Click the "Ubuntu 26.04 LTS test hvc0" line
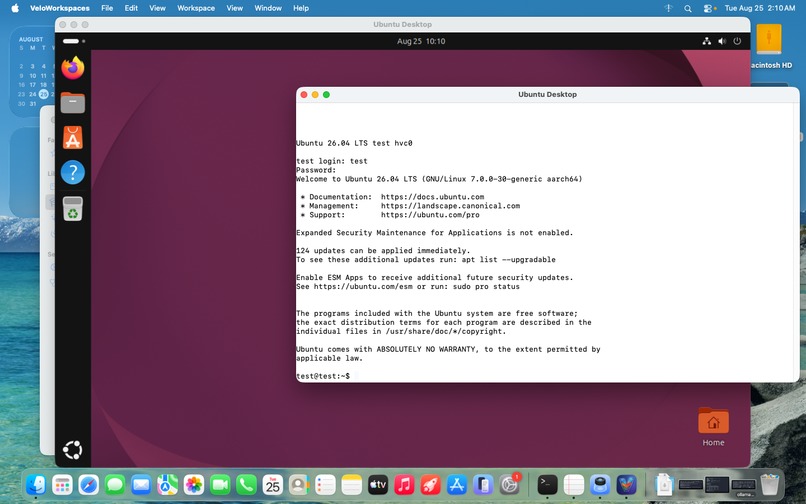The width and height of the screenshot is (806, 504). pos(354,143)
